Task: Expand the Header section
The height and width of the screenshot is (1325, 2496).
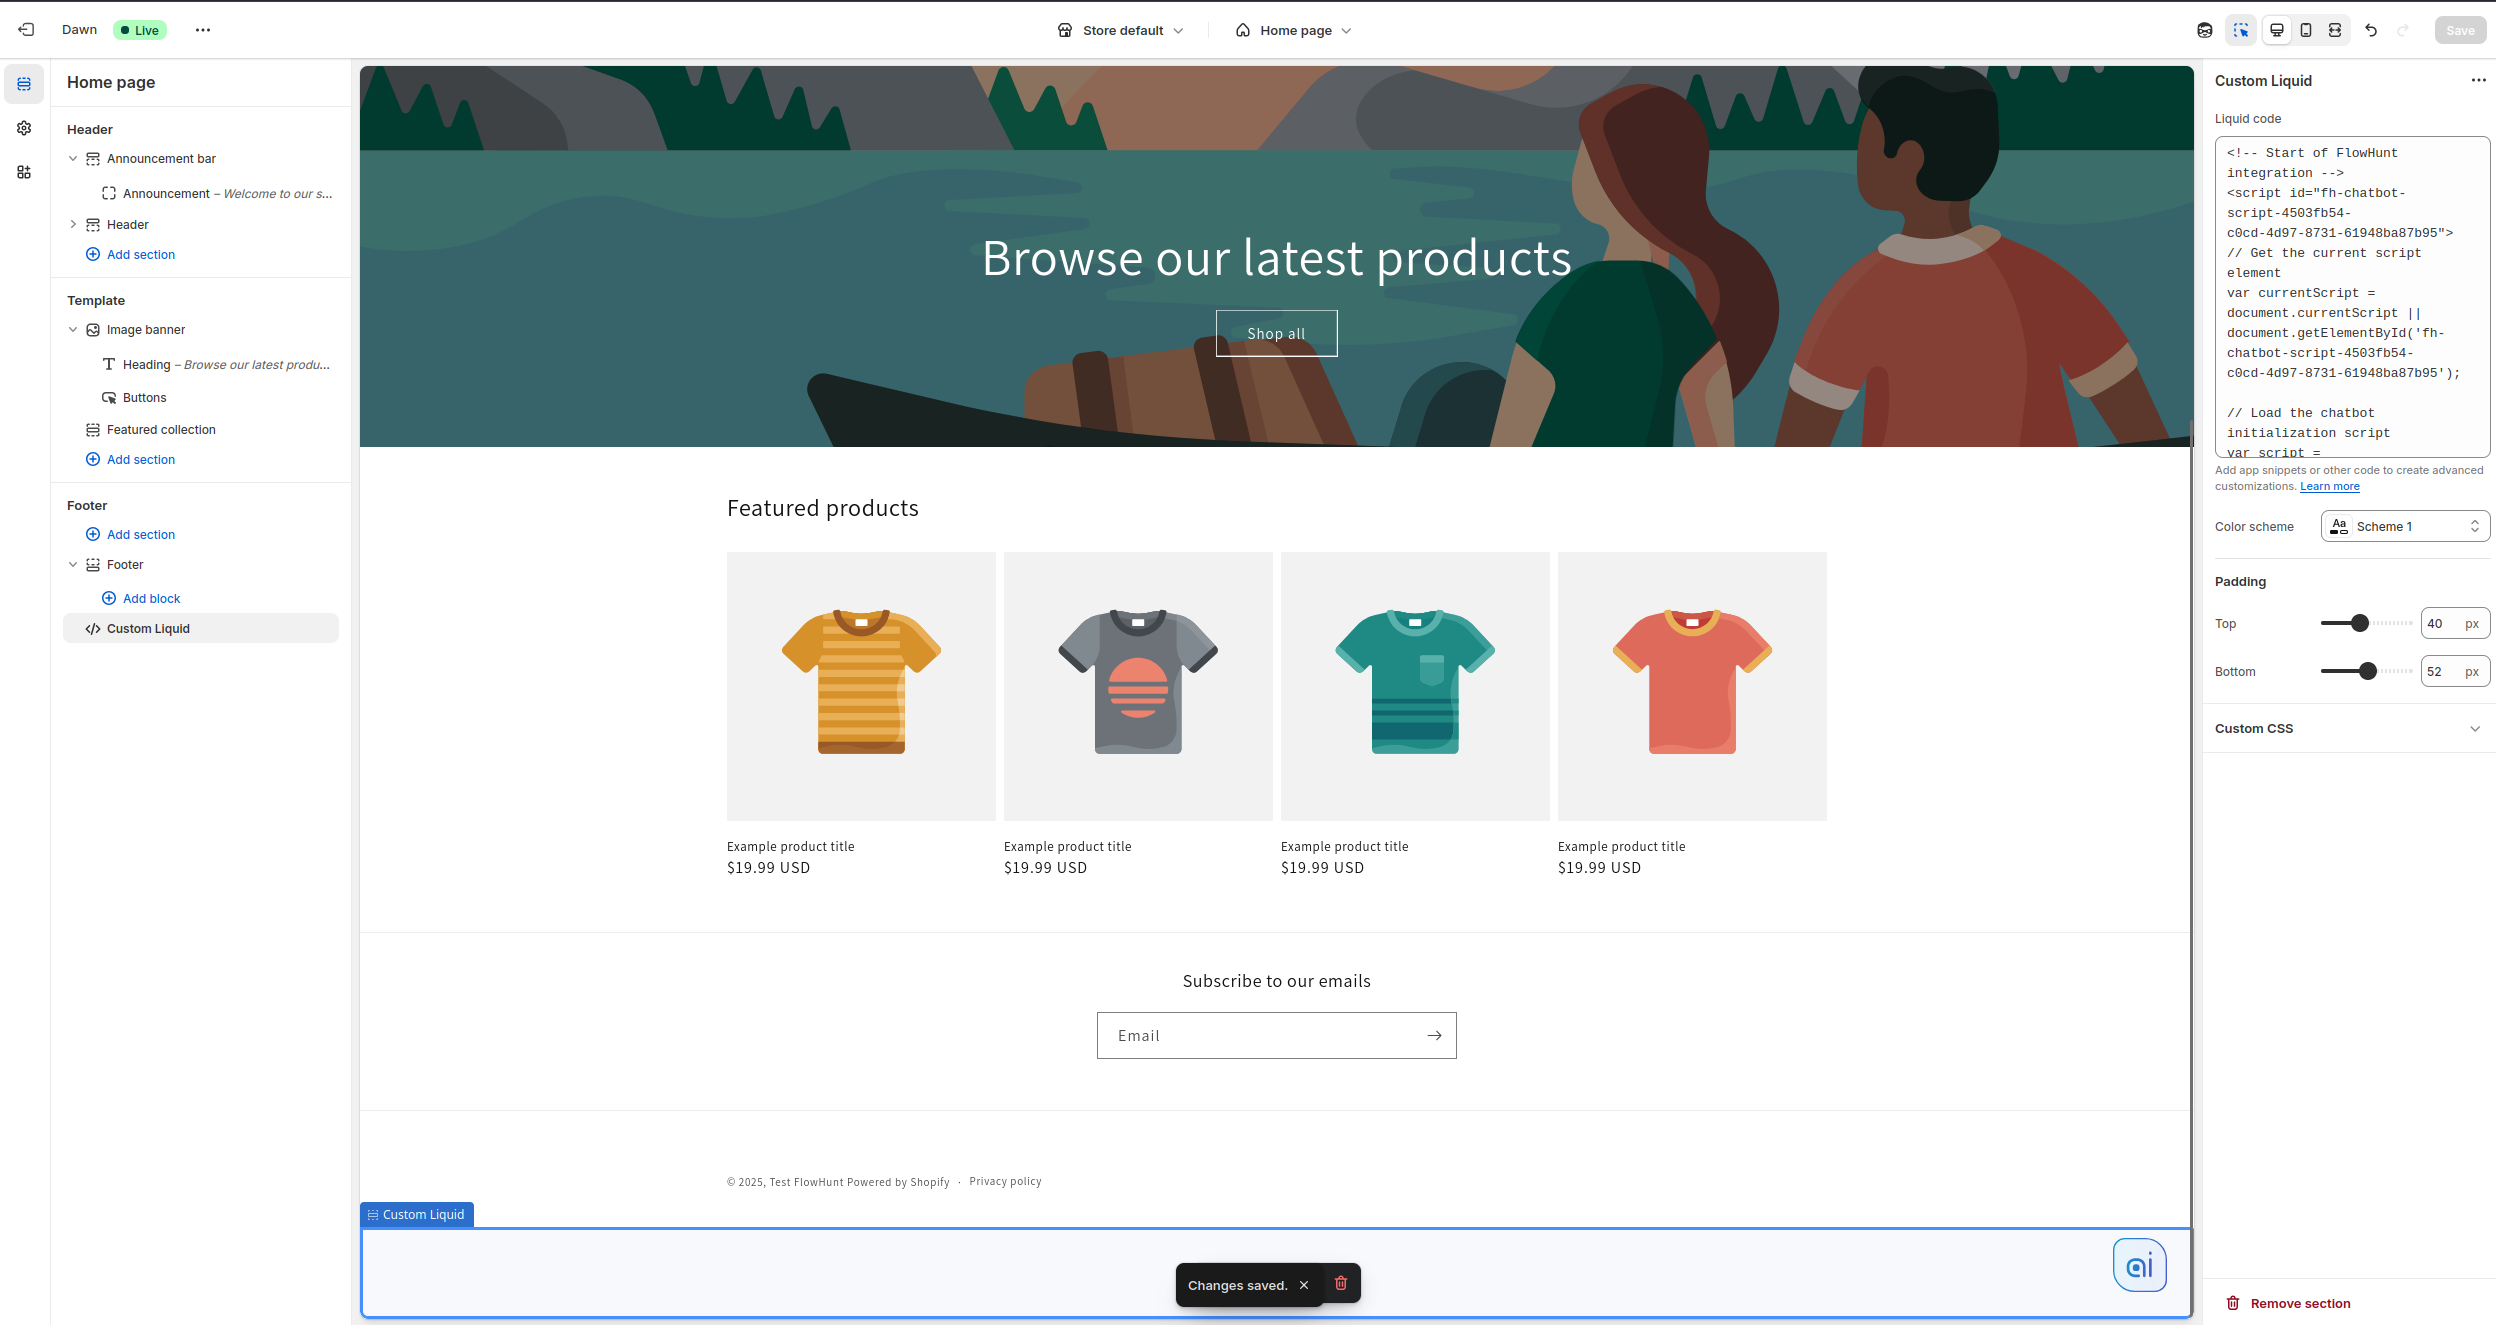Action: pos(74,224)
